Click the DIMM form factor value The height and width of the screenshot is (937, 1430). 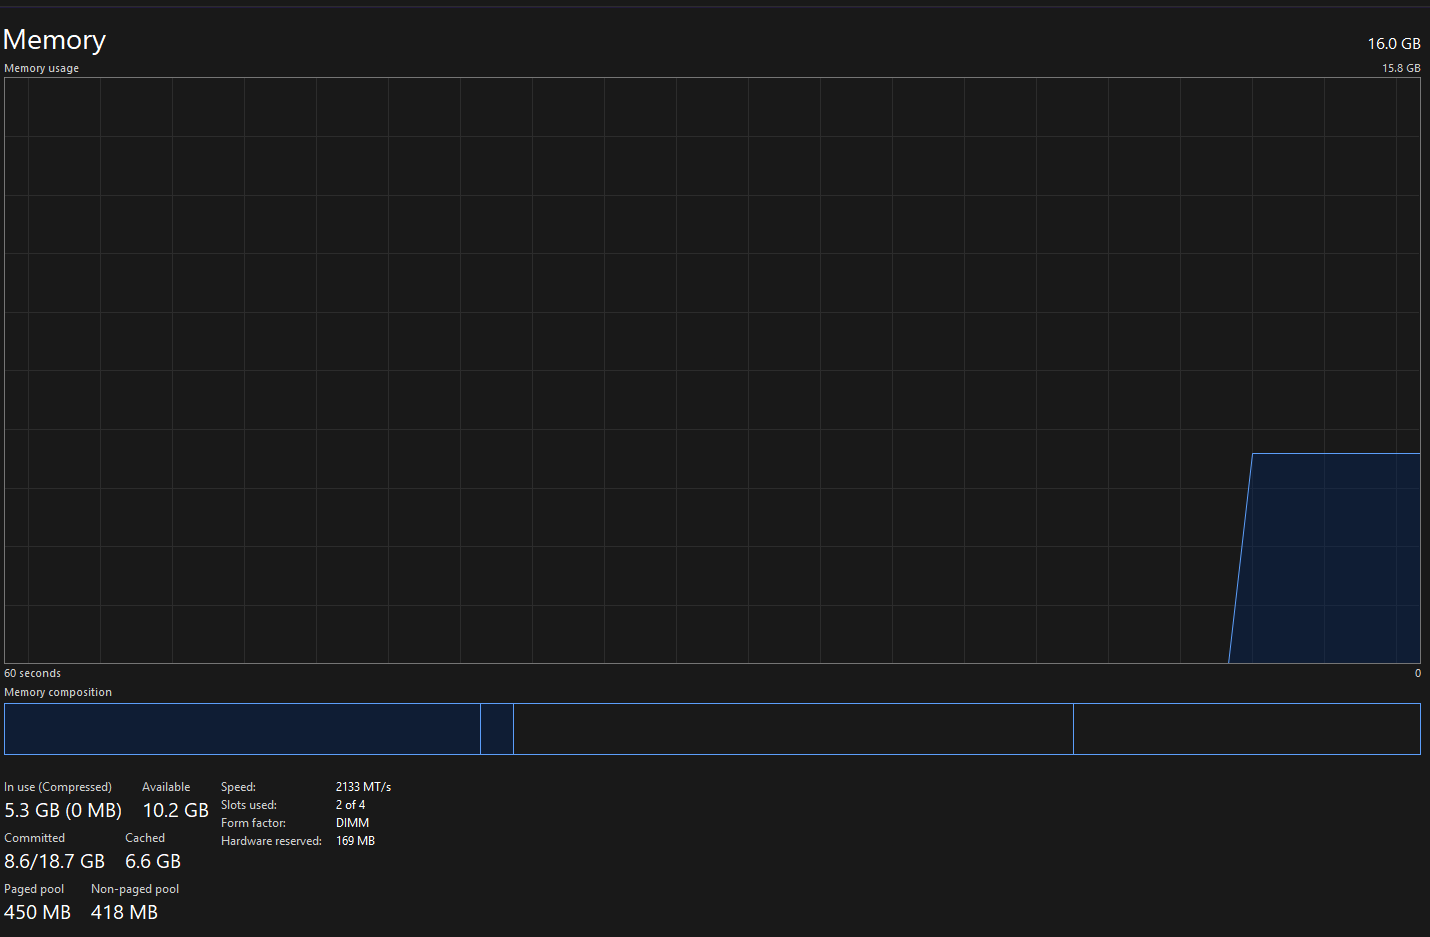pyautogui.click(x=352, y=823)
